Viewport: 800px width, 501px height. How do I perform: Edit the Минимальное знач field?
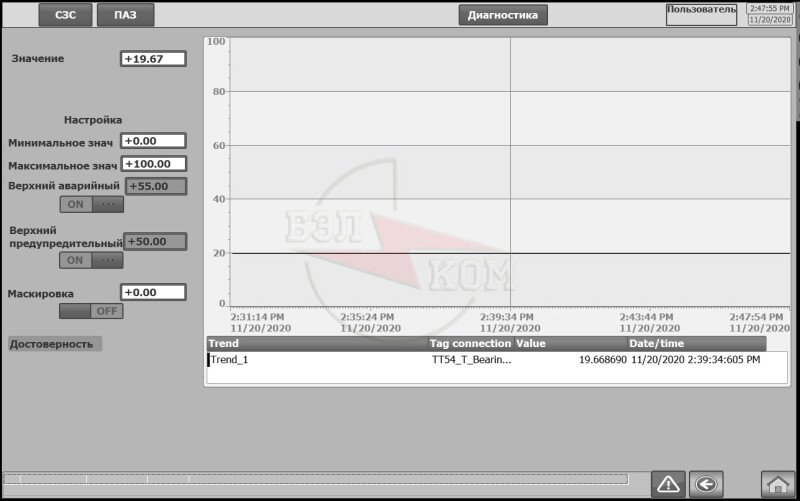click(153, 141)
